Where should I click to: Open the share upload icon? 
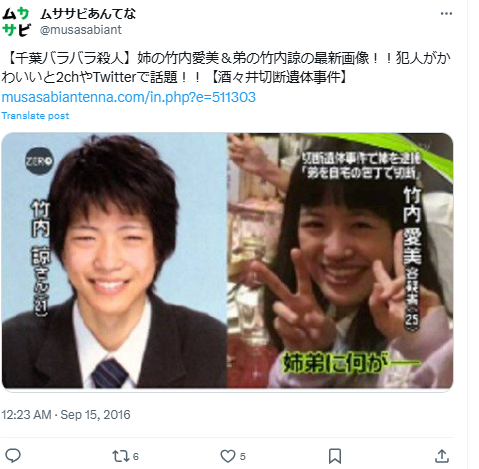coord(442,456)
